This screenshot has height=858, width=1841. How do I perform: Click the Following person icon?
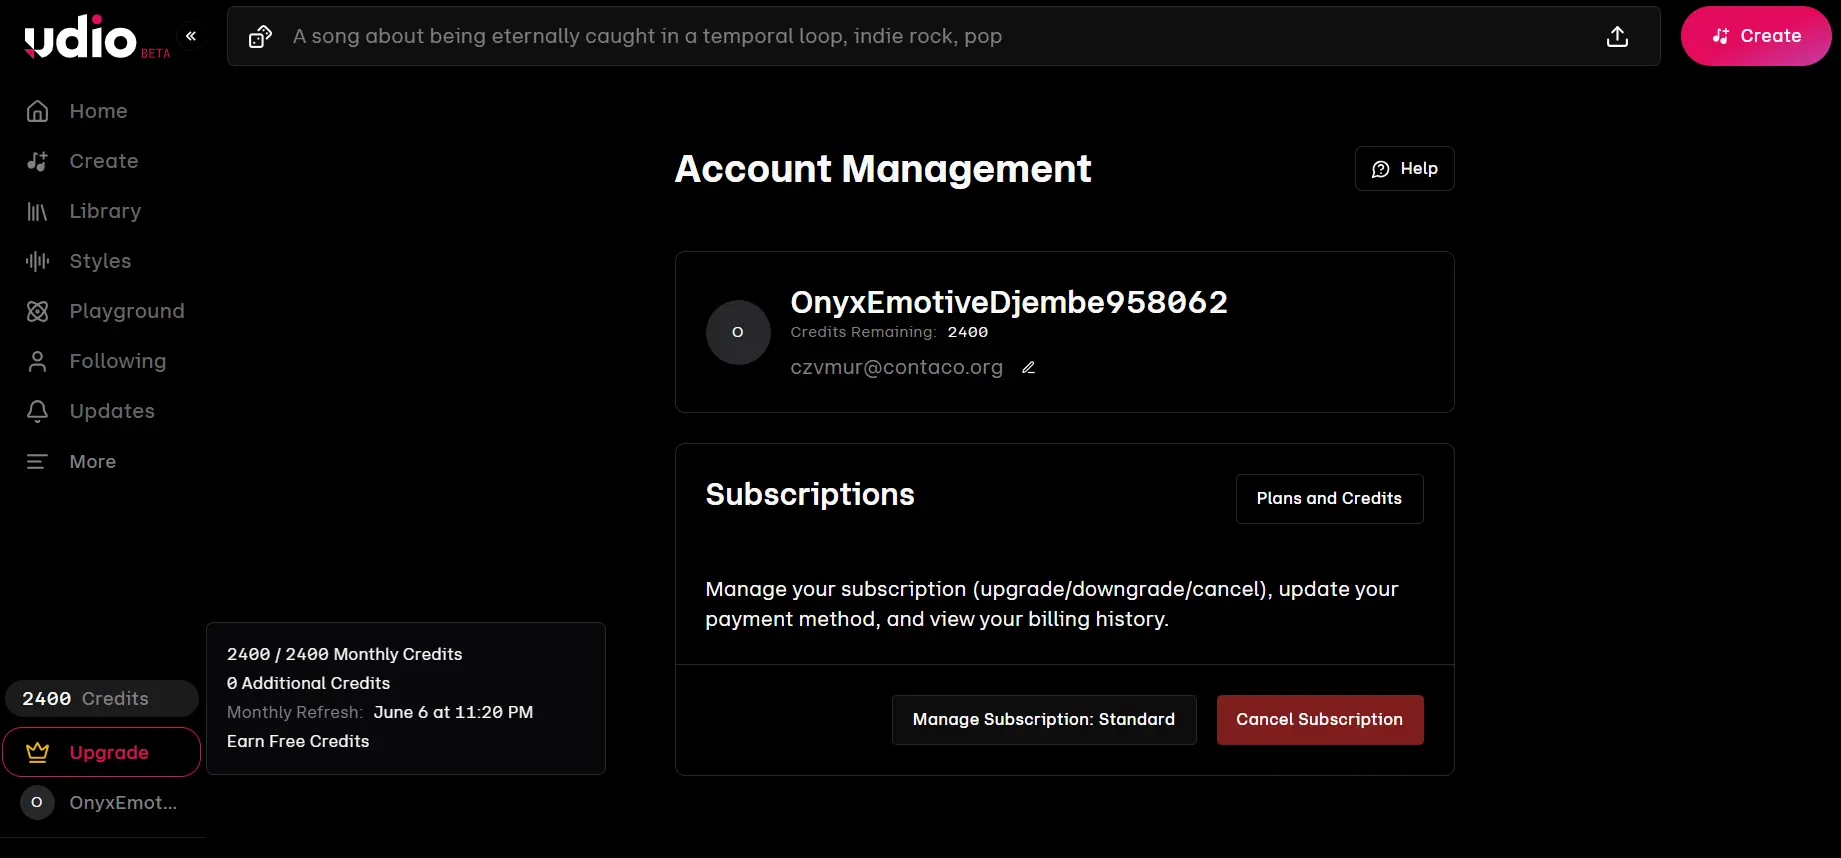click(37, 361)
